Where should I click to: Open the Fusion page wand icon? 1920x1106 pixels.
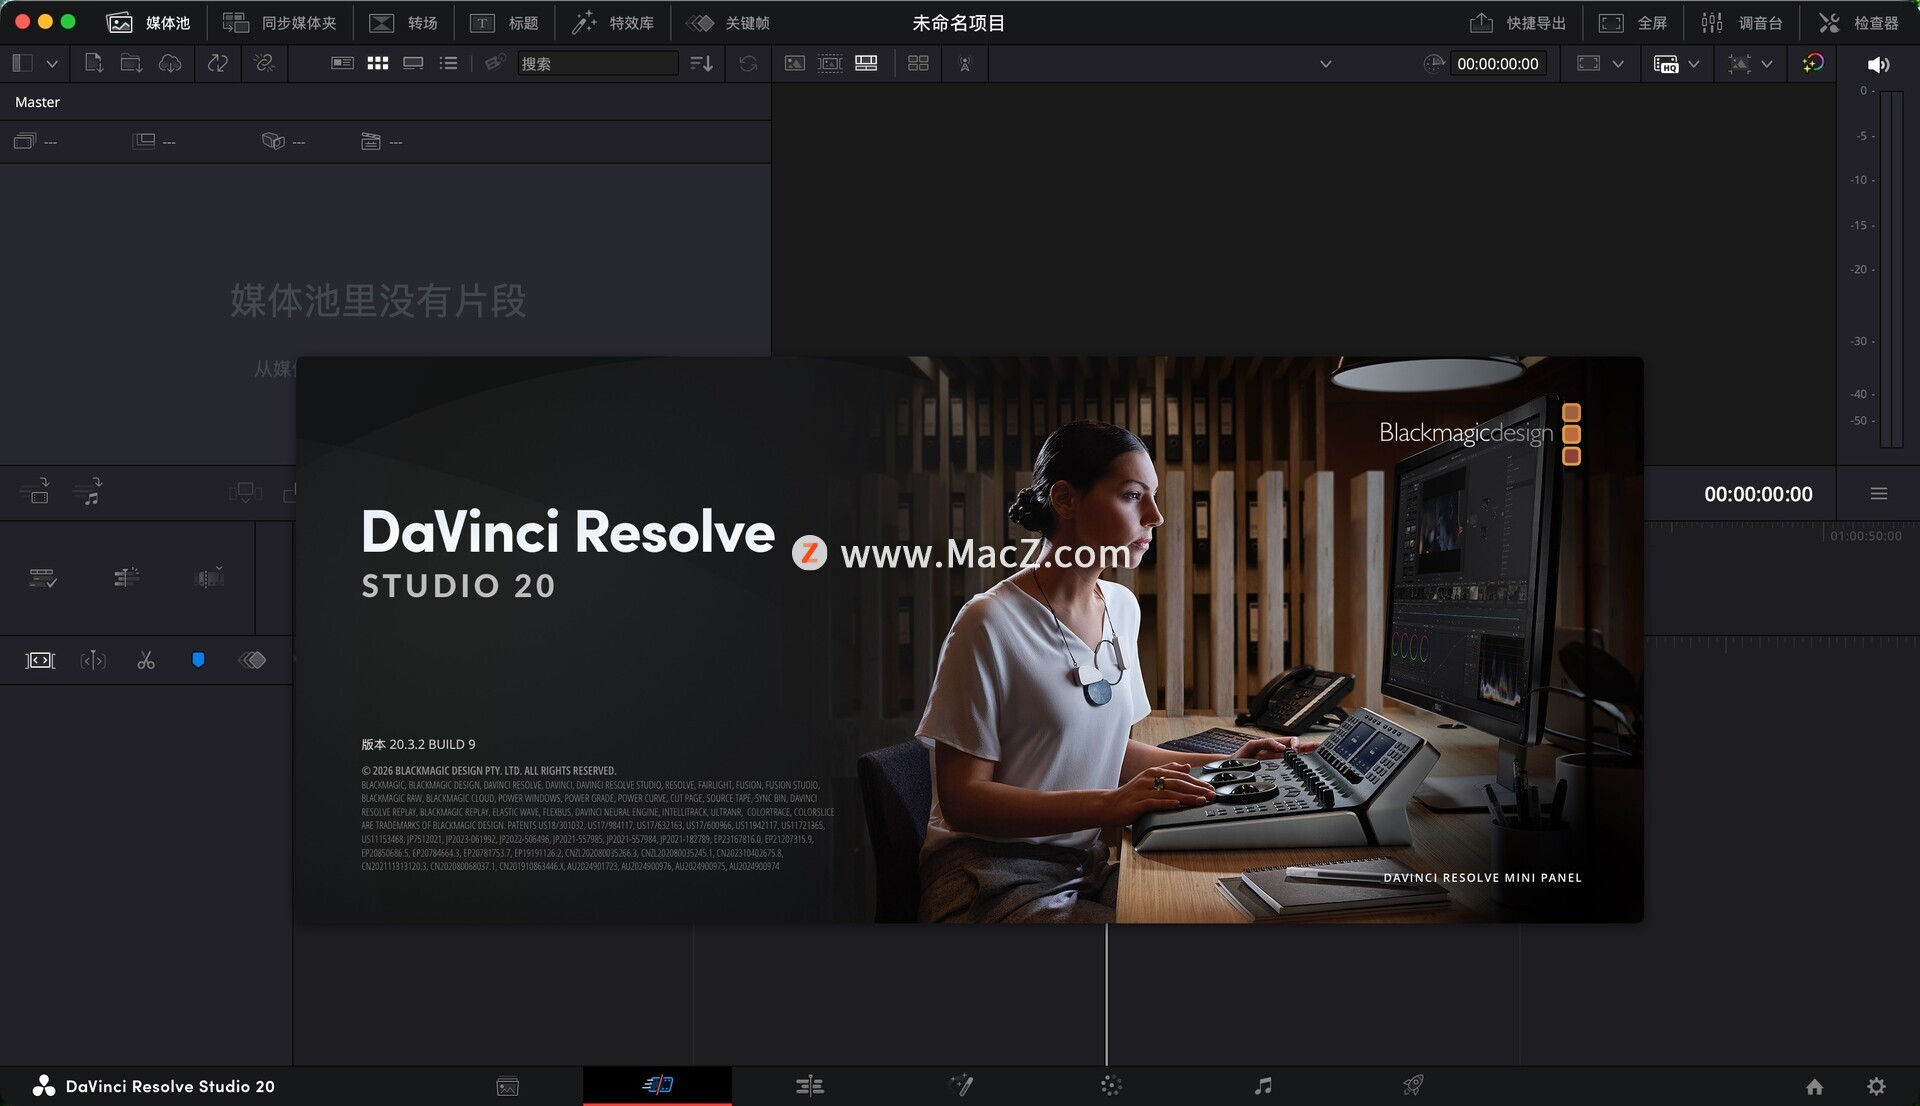[x=961, y=1086]
